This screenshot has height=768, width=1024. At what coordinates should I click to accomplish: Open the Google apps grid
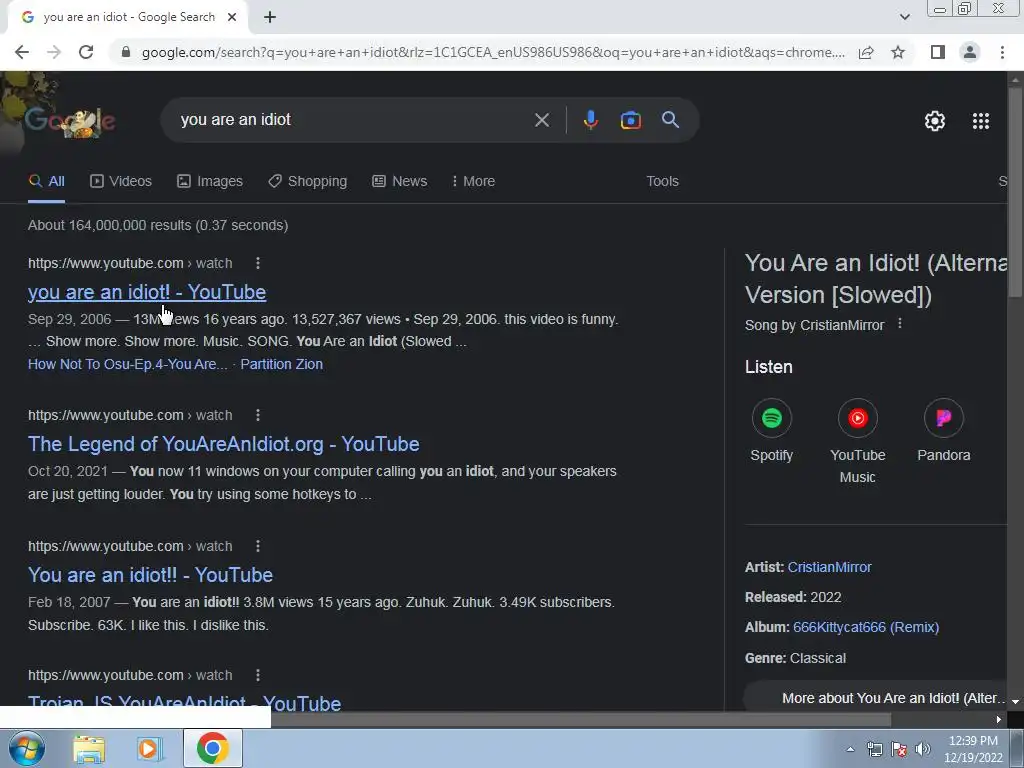click(x=981, y=121)
